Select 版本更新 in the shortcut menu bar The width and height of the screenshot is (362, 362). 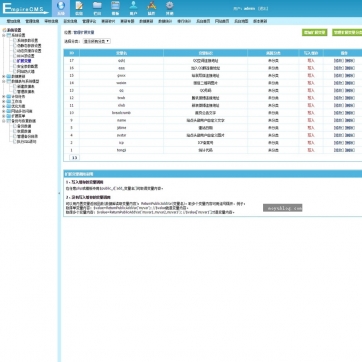[260, 21]
